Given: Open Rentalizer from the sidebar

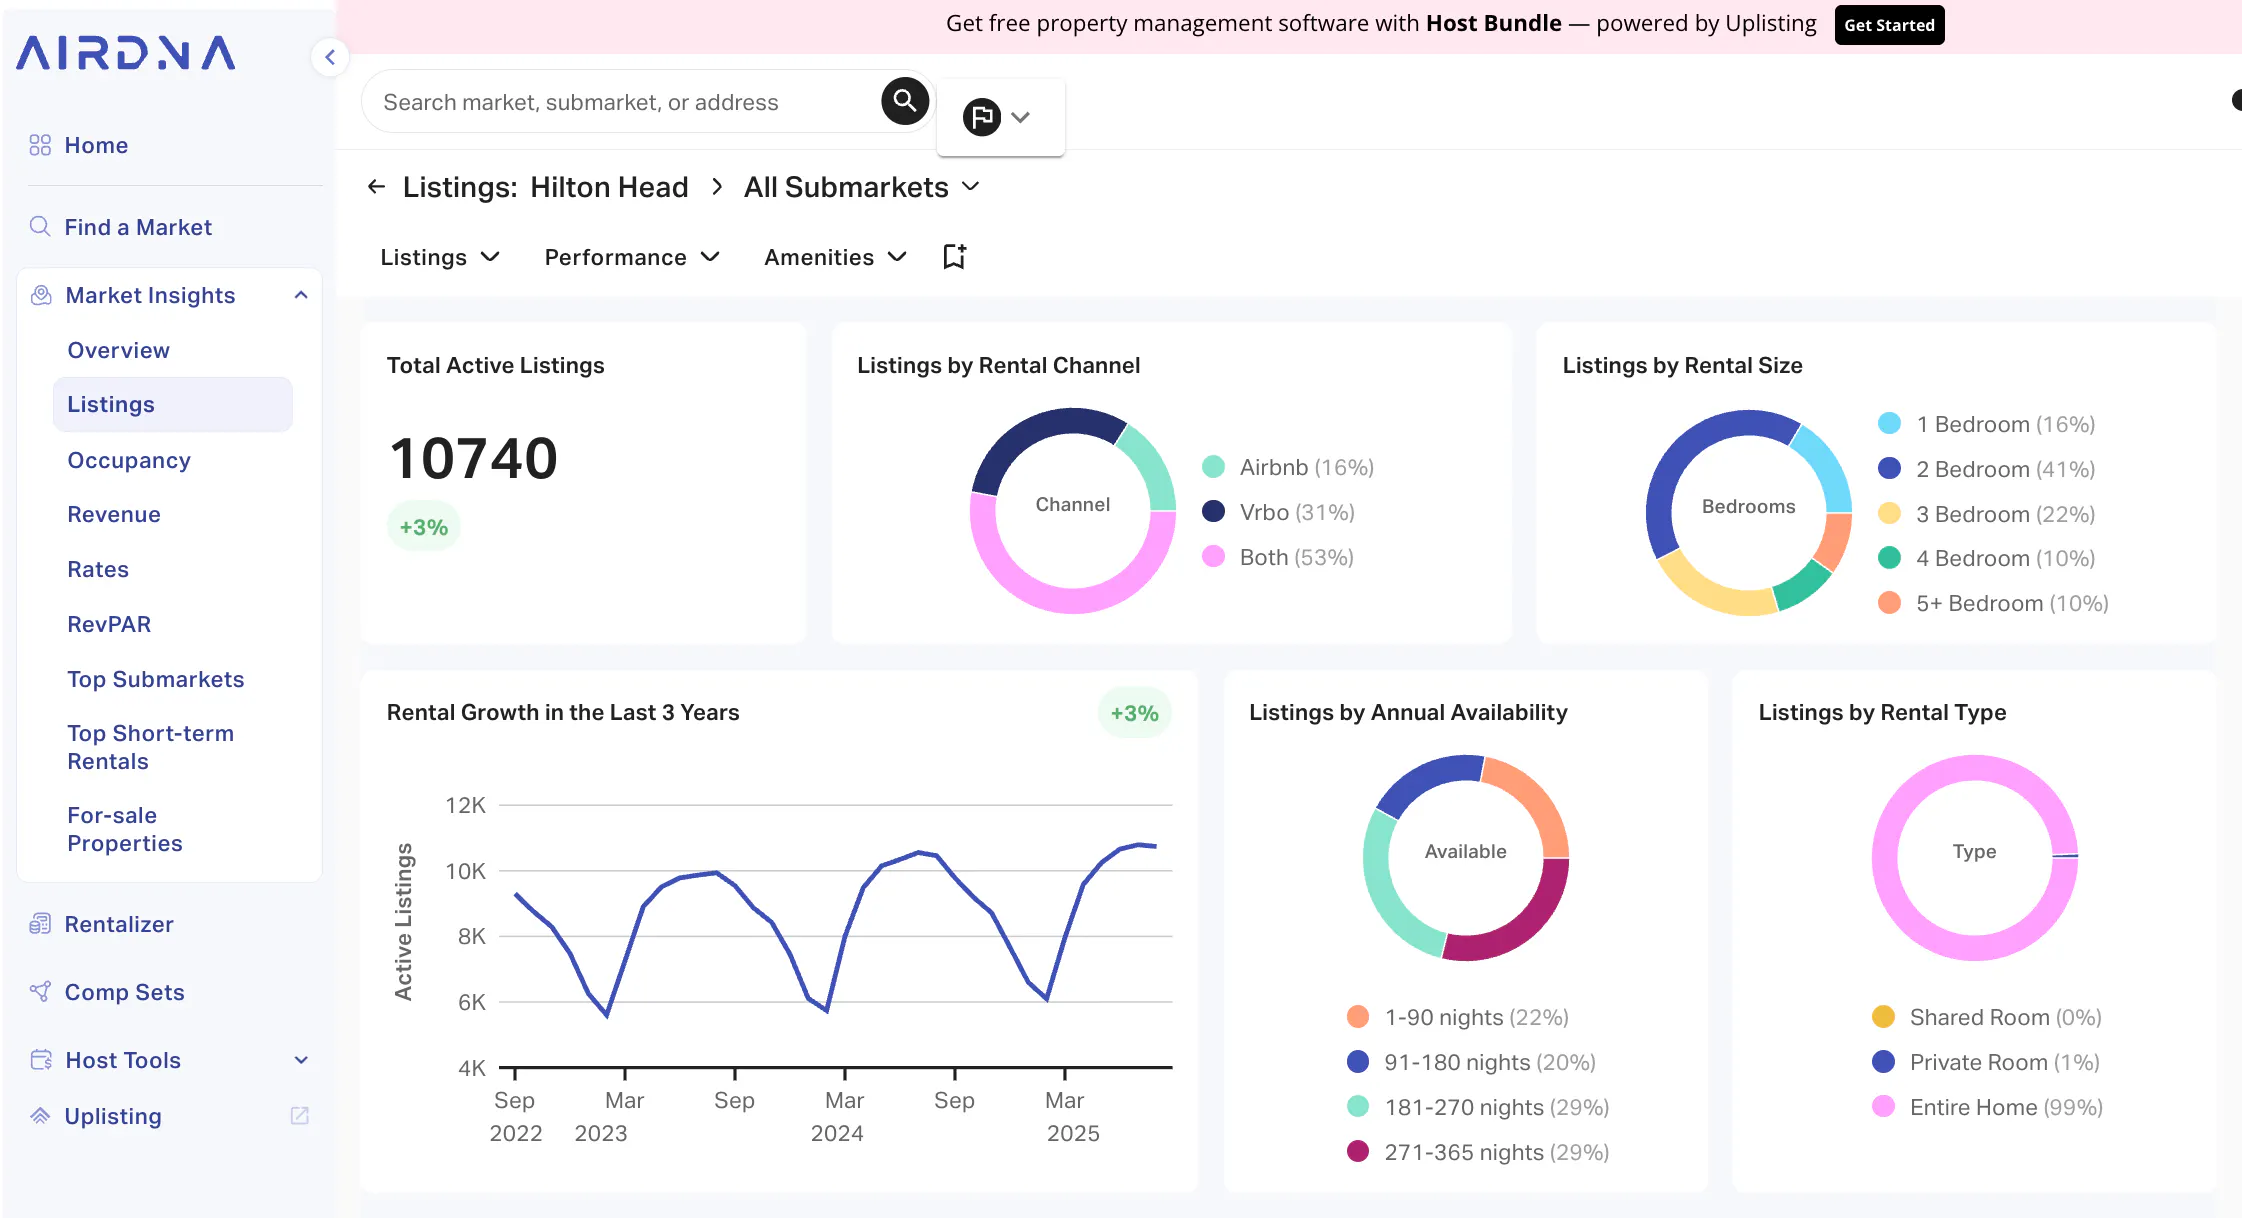Looking at the screenshot, I should click(119, 924).
